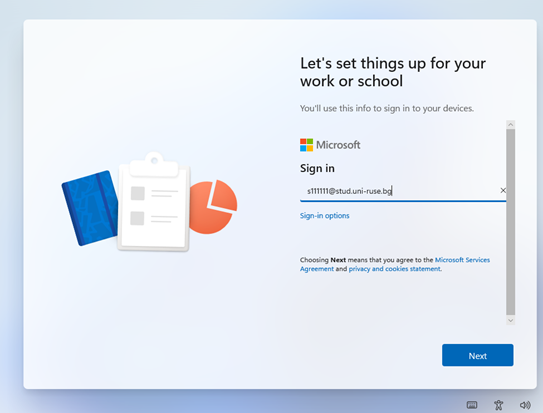The height and width of the screenshot is (413, 543).
Task: Open the Sign-in options link
Action: [324, 216]
